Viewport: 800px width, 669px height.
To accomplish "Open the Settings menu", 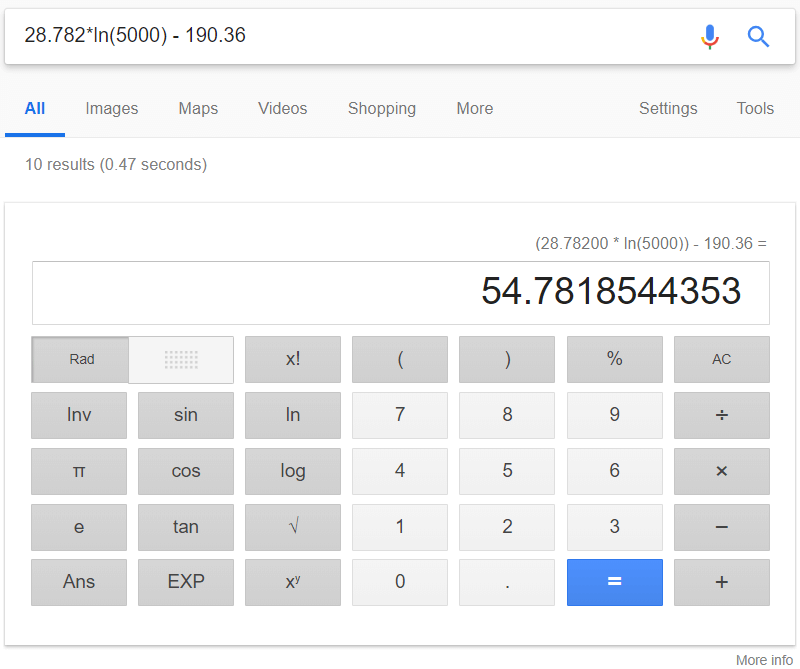I will click(x=668, y=109).
